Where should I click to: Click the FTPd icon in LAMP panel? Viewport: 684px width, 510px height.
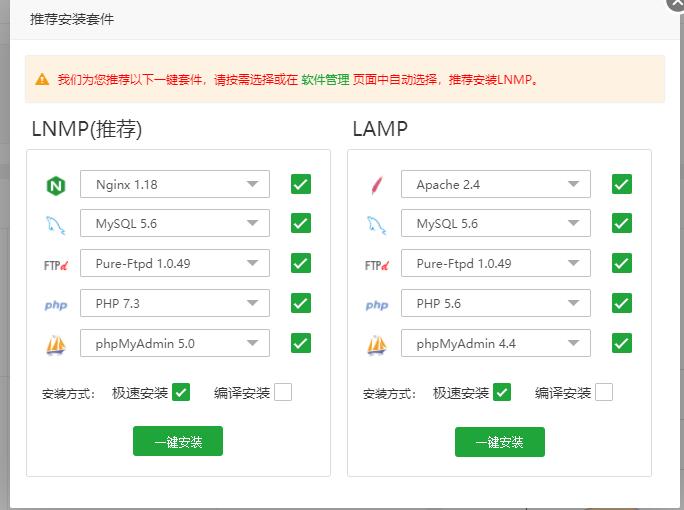pyautogui.click(x=377, y=265)
